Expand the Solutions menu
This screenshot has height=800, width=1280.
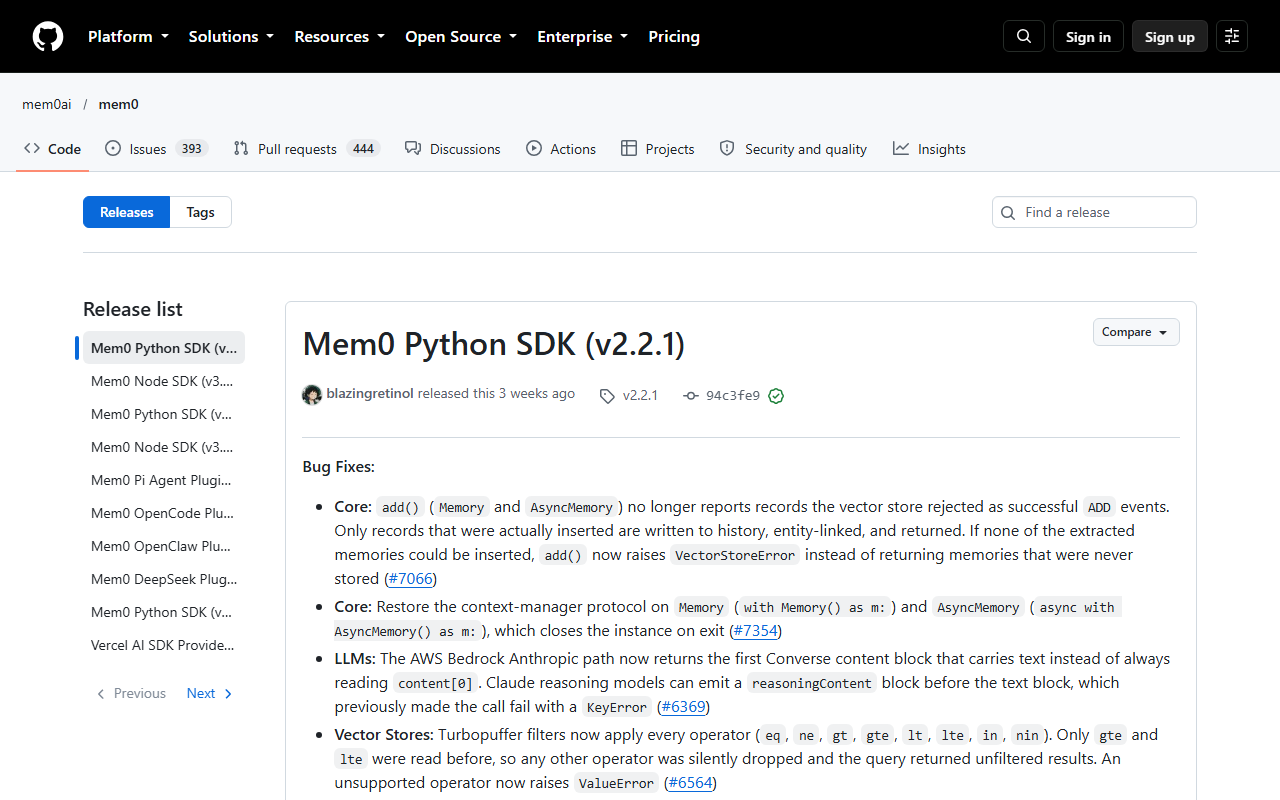[231, 36]
